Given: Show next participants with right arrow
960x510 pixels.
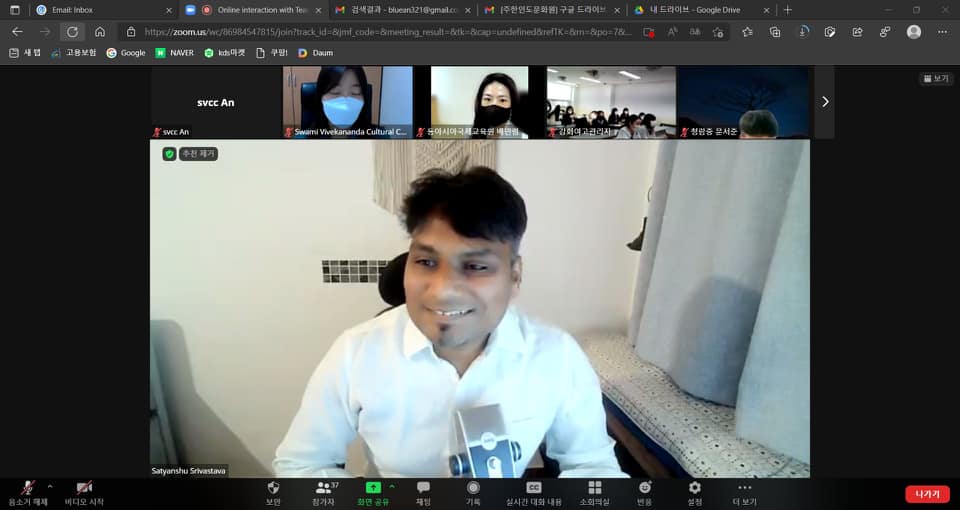Looking at the screenshot, I should point(825,101).
